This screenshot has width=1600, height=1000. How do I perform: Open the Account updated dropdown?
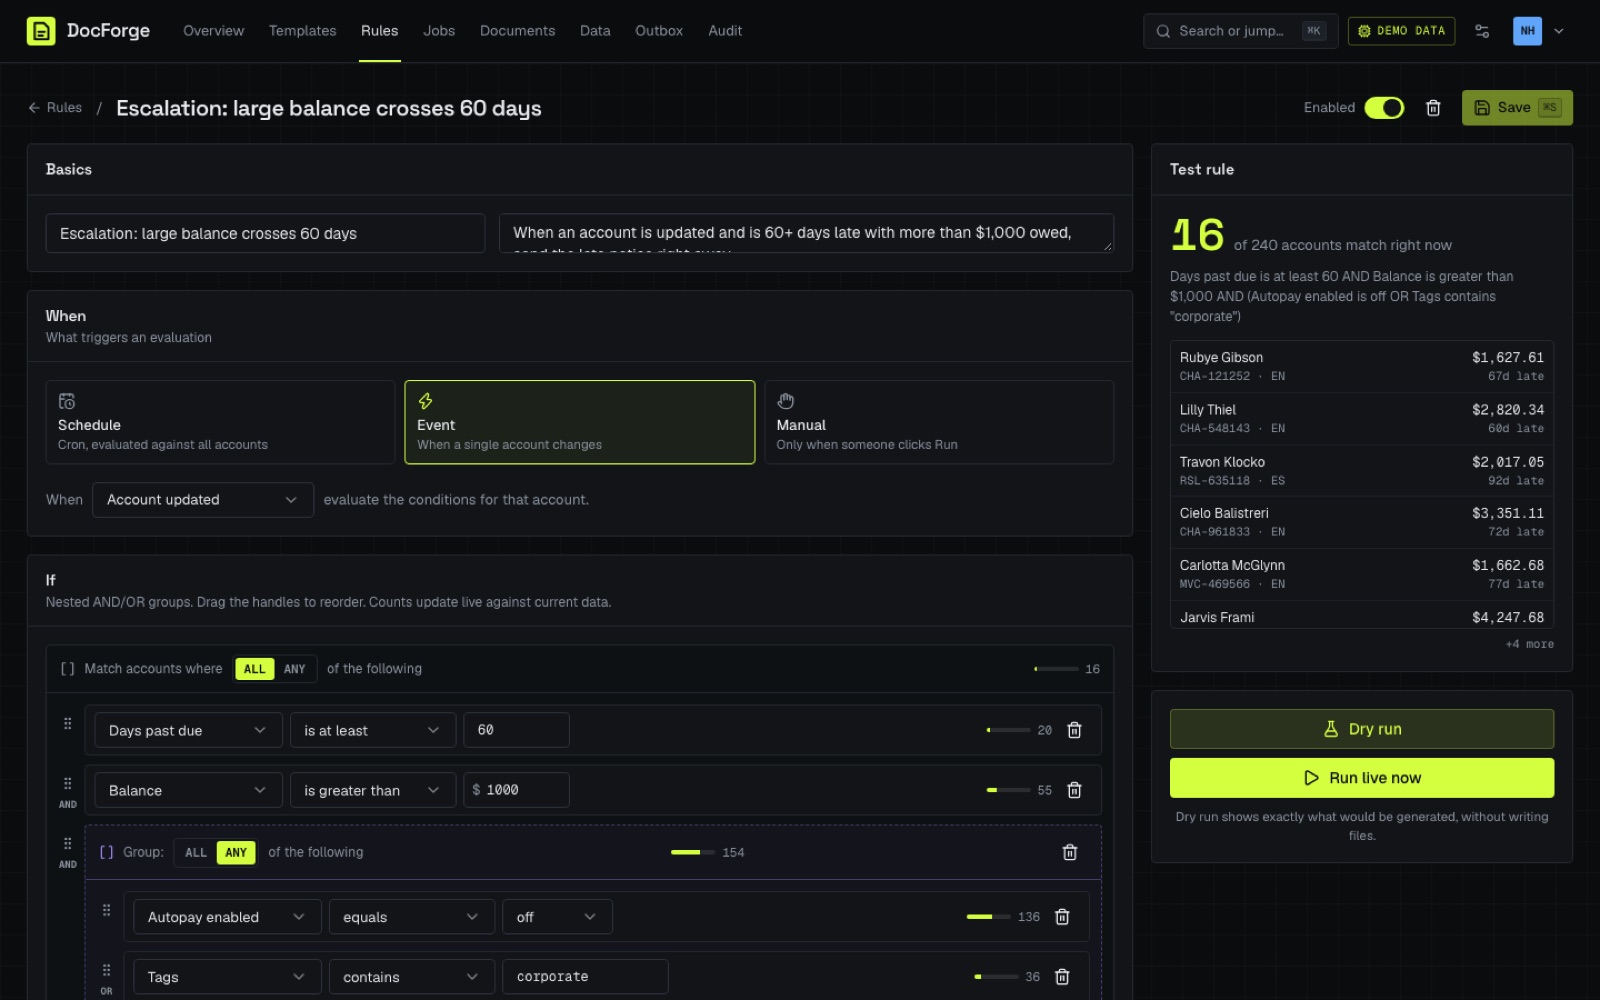pos(203,500)
